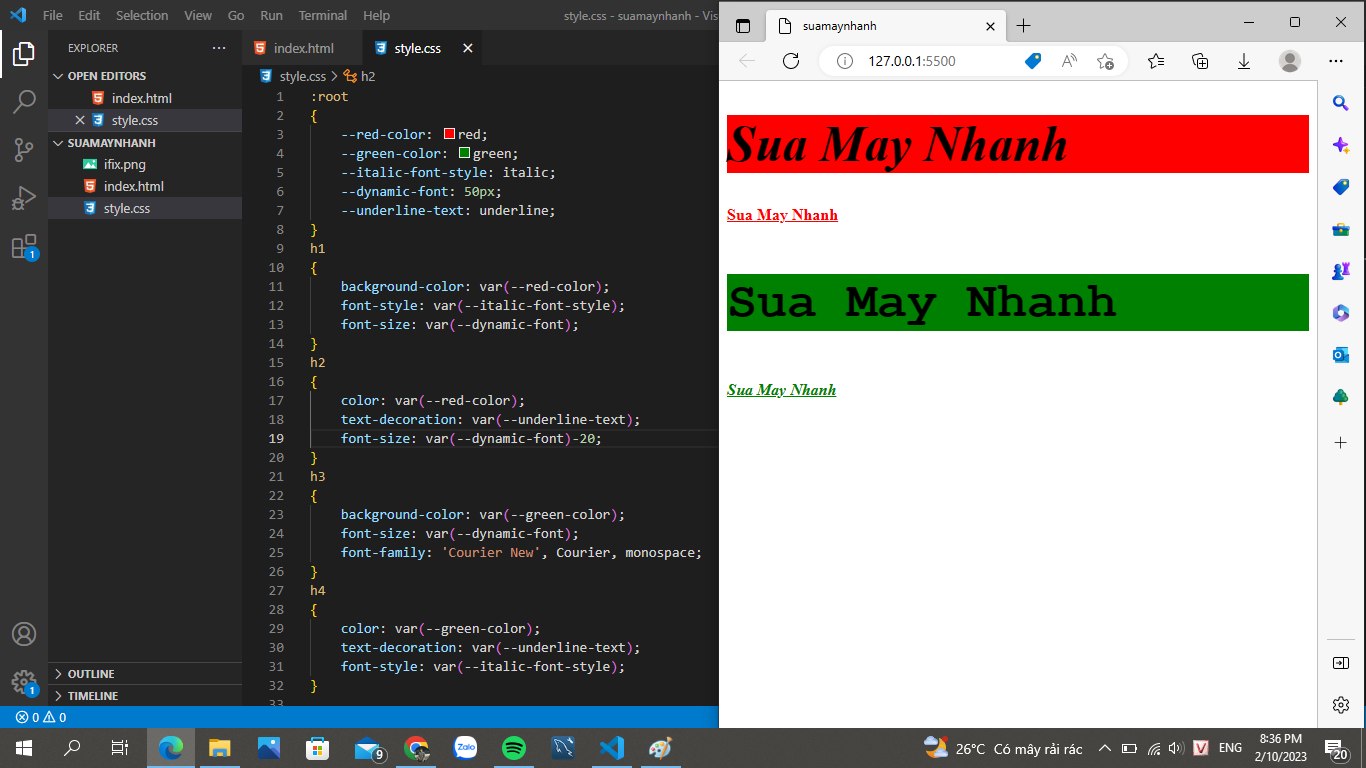Screen dimensions: 1366x768
Task: Show hidden system tray icons
Action: point(1105,748)
